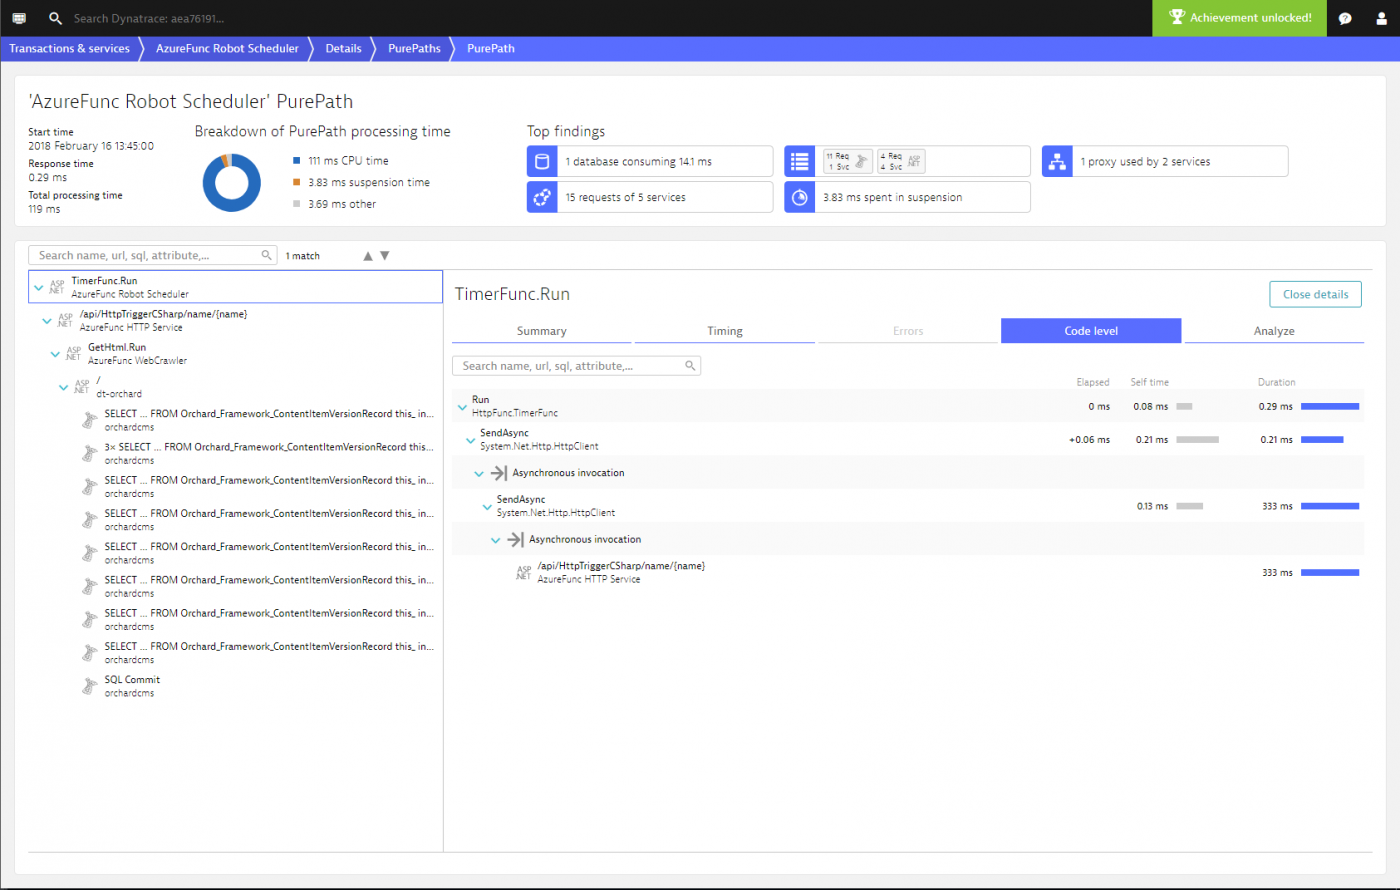
Task: Collapse the Run HttpFunc.TimerFunc row
Action: 461,407
